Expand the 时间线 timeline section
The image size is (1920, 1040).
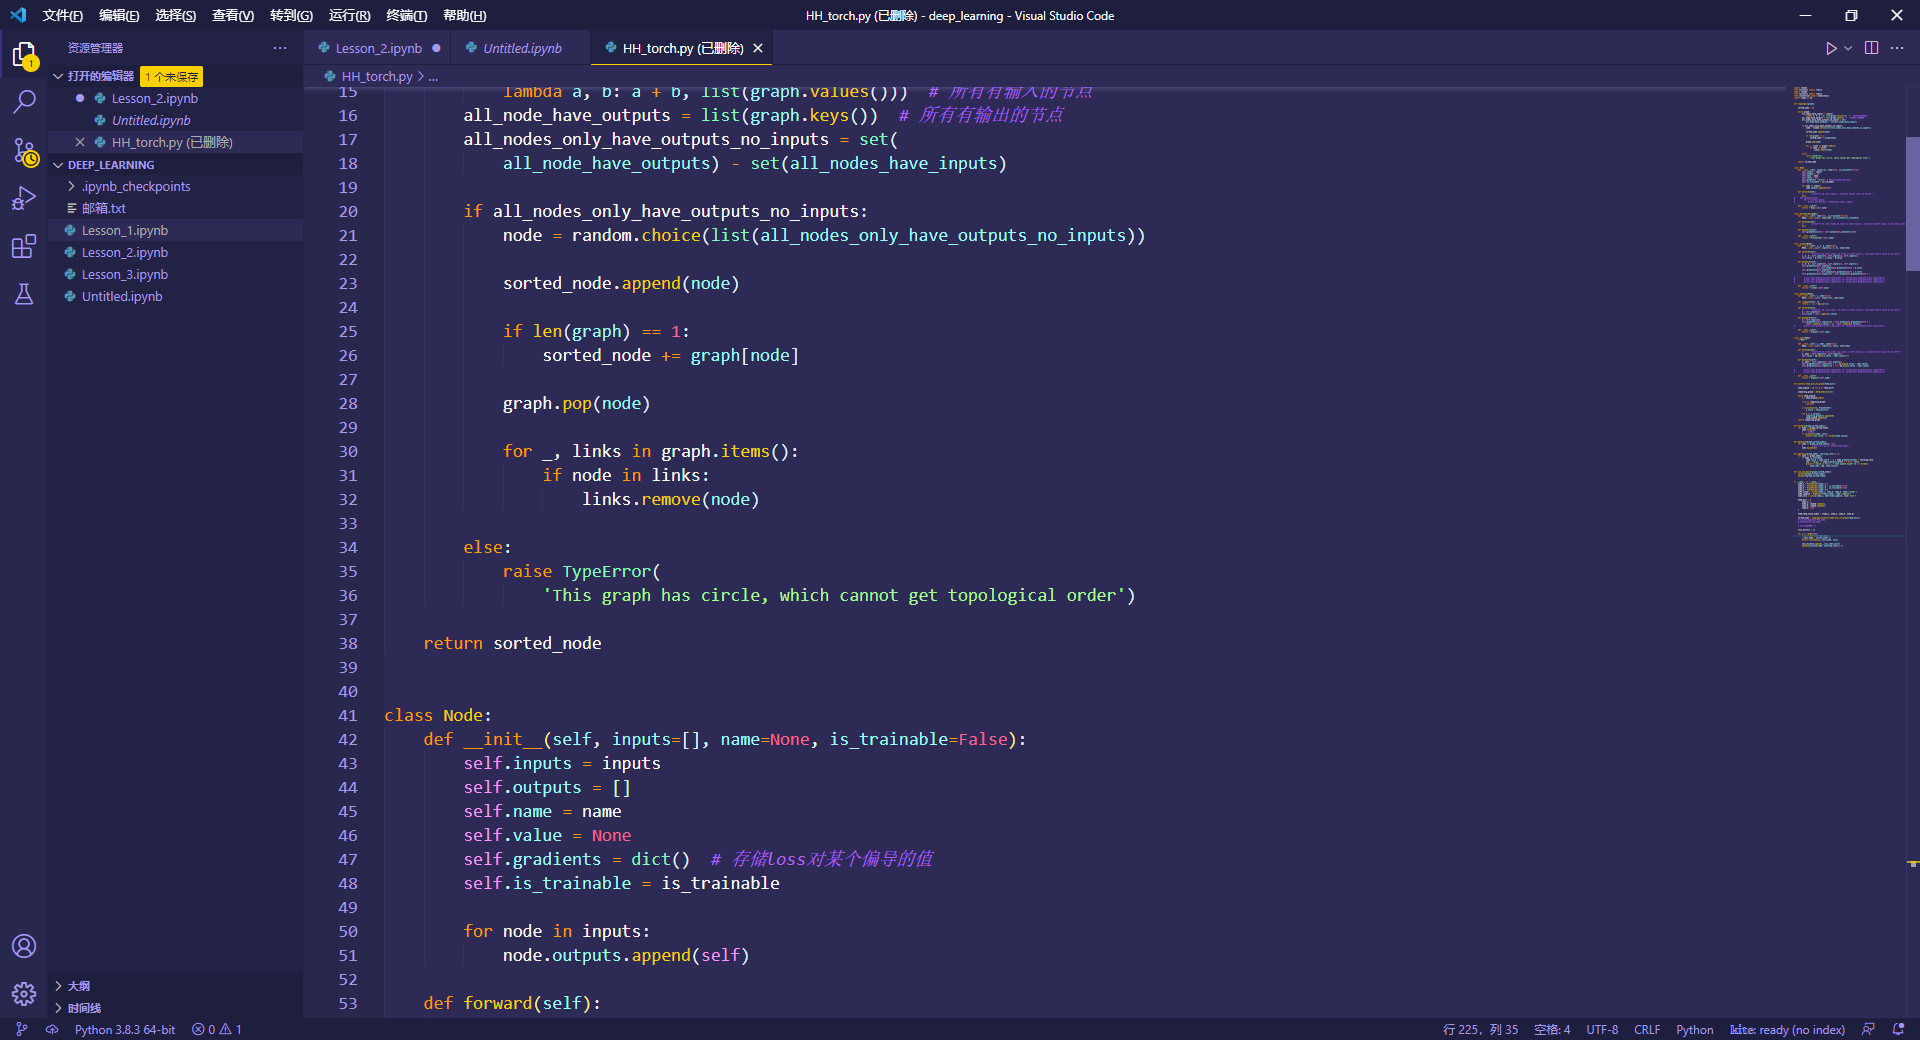tap(58, 1008)
